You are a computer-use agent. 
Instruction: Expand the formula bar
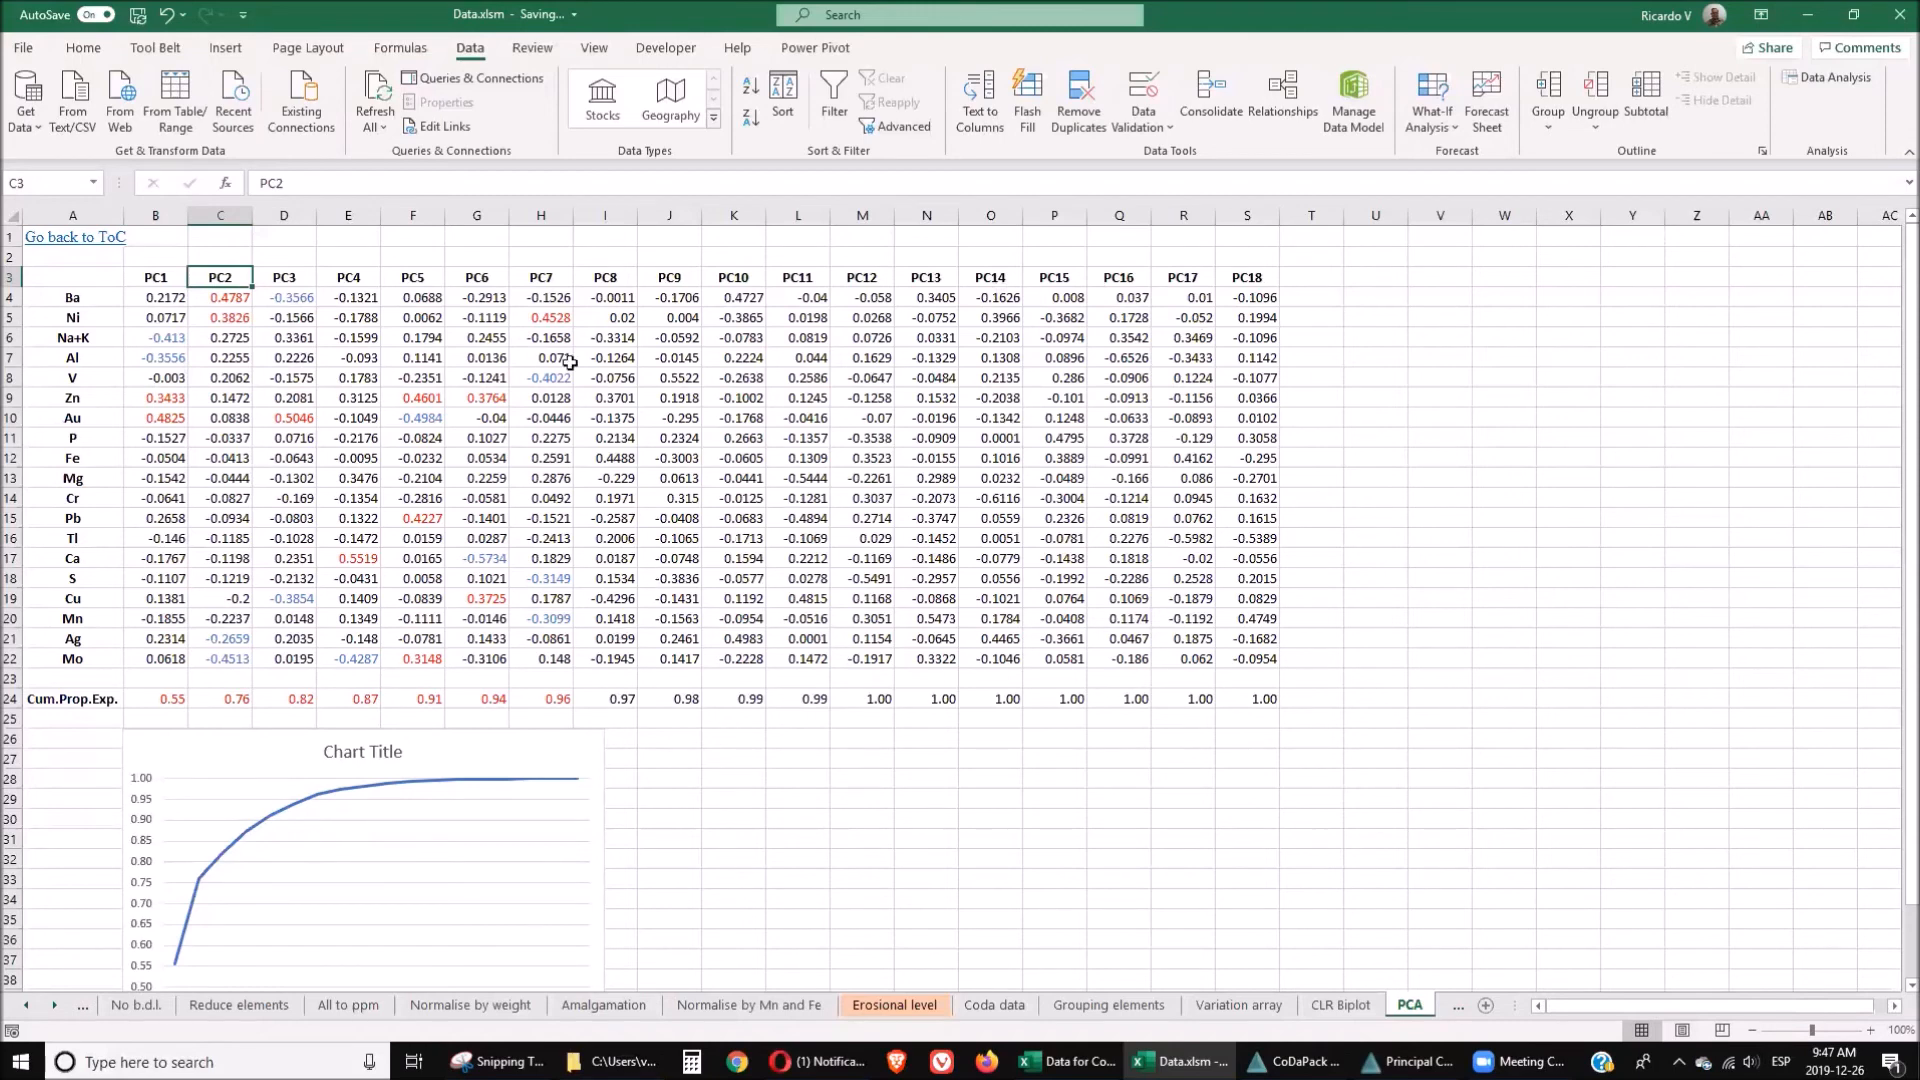(x=1908, y=183)
